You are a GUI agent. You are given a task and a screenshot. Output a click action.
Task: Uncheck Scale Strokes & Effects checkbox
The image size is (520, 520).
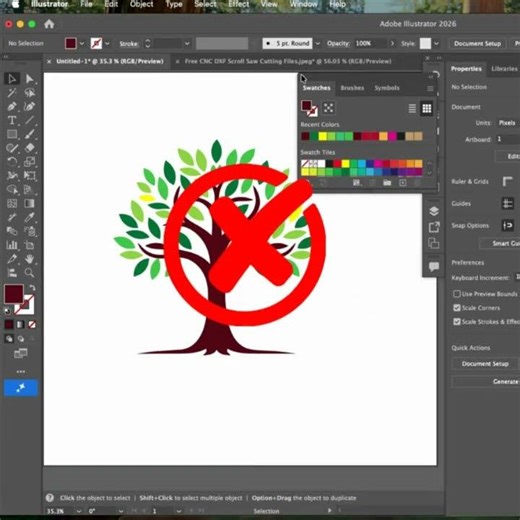coord(457,322)
